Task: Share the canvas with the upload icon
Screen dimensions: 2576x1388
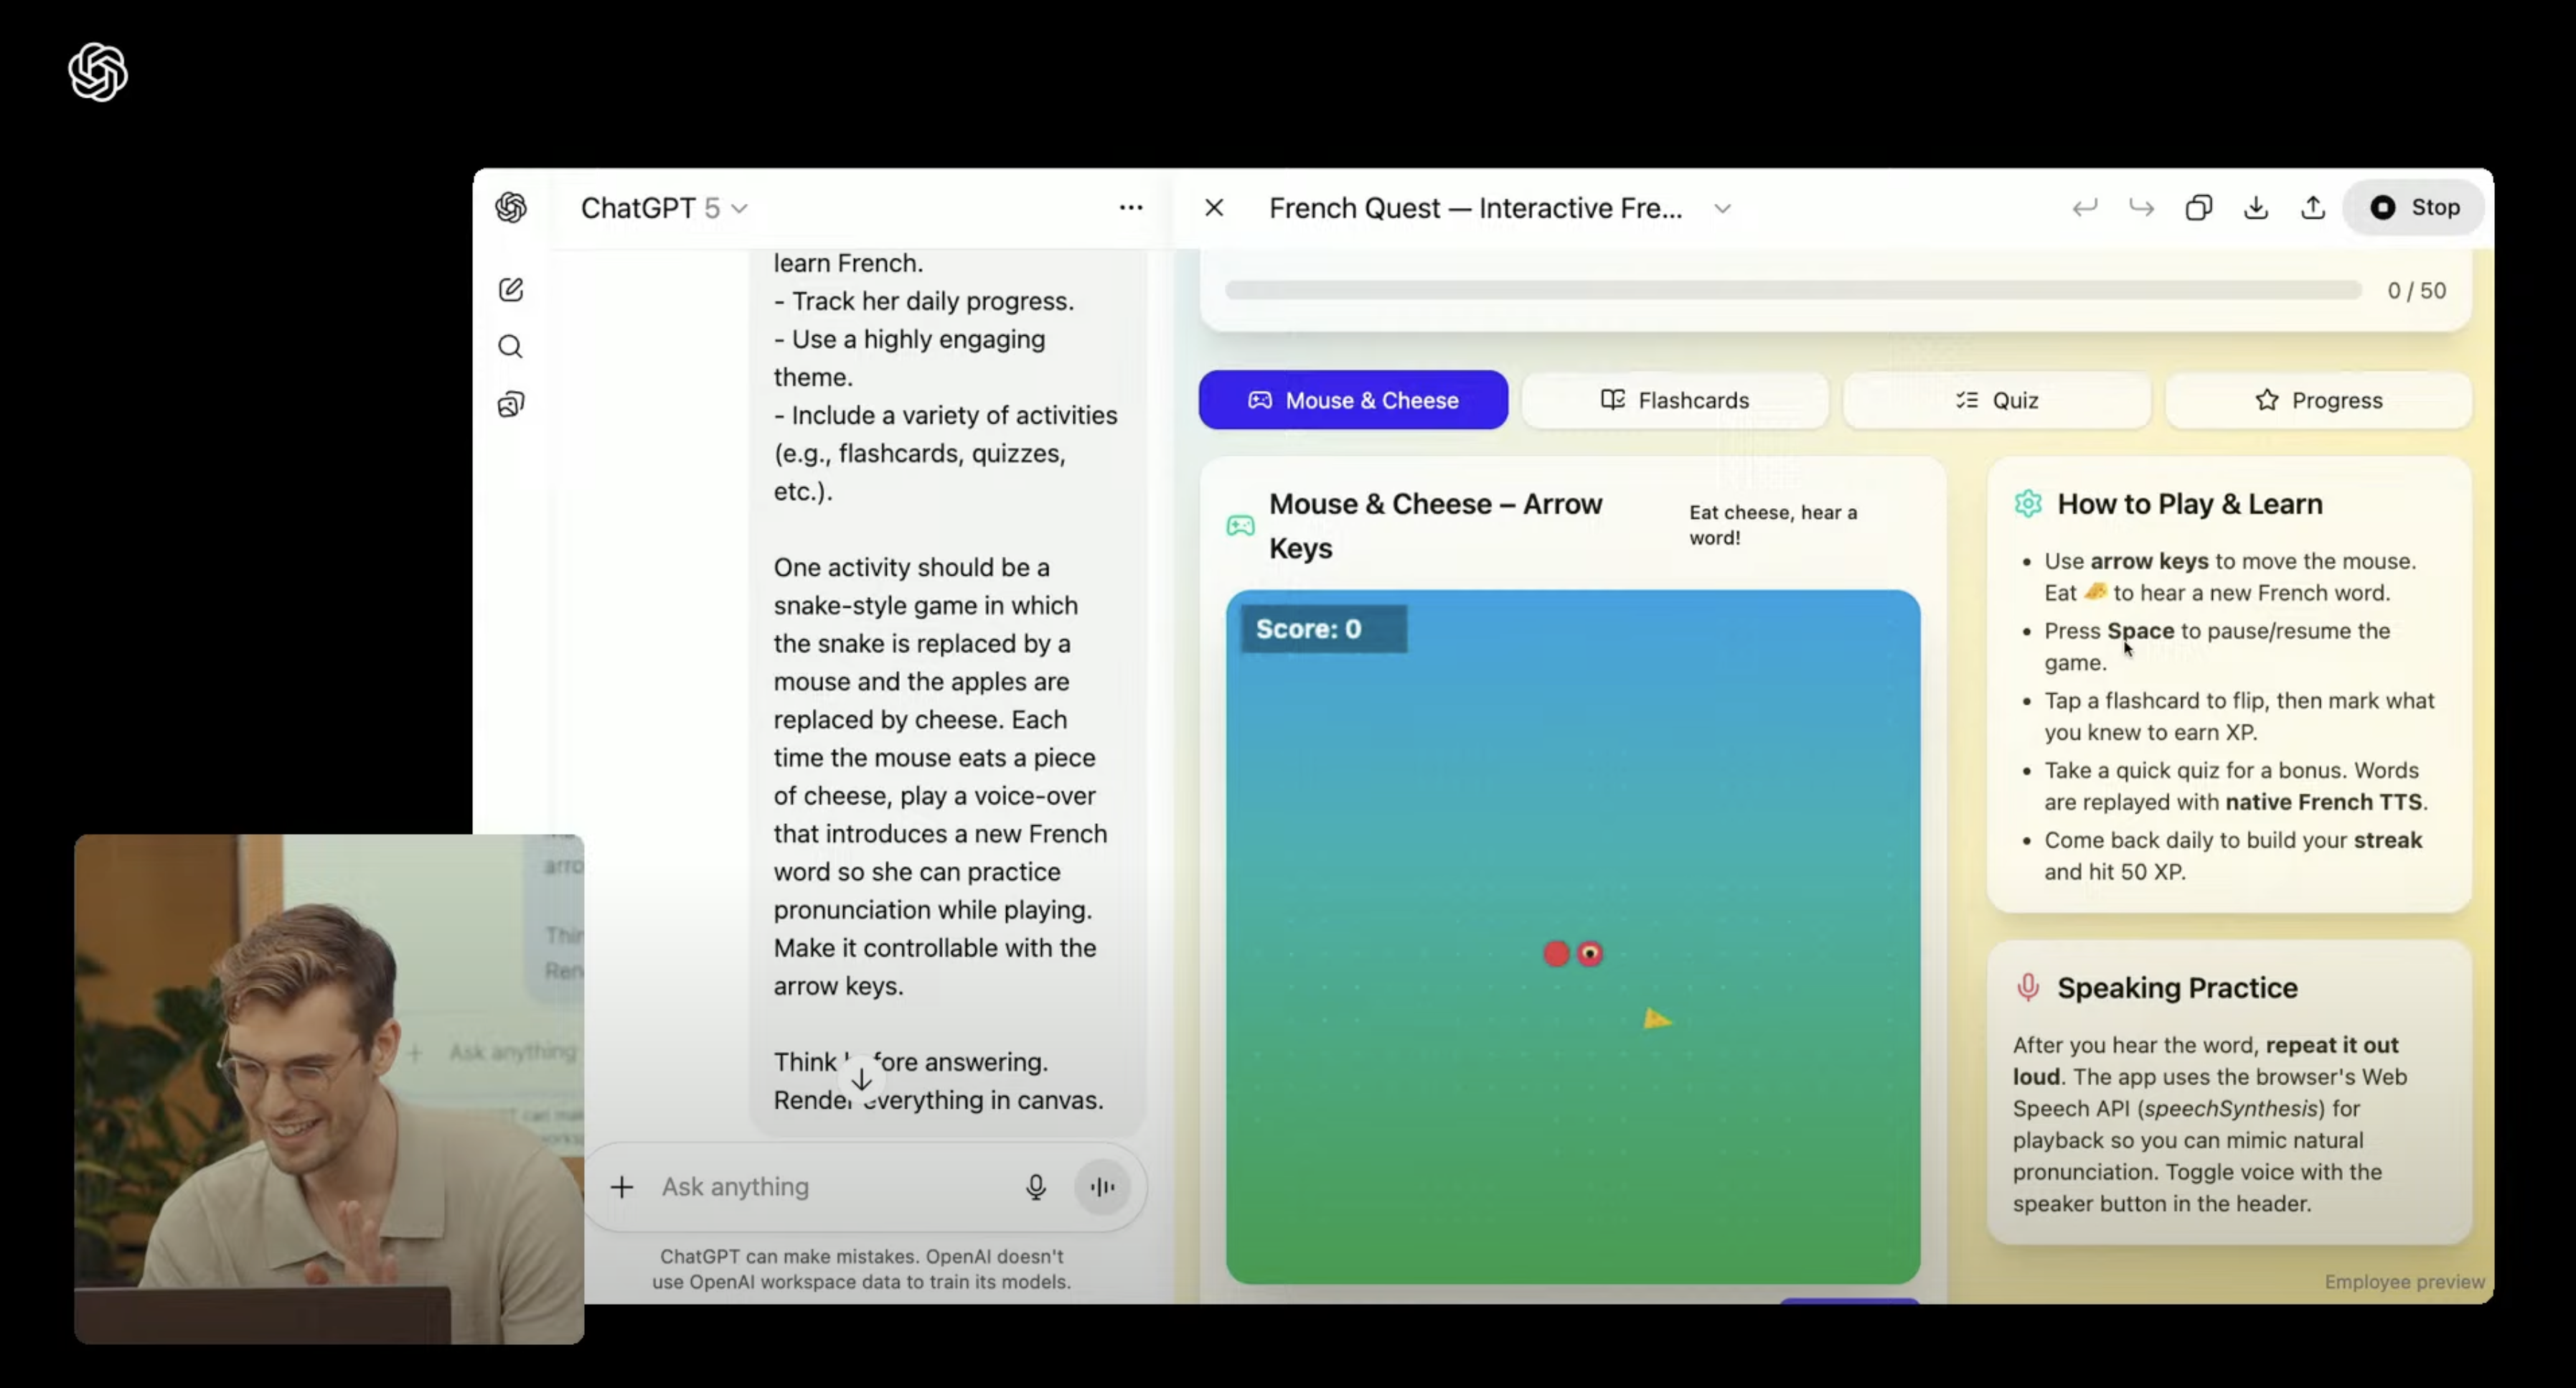Action: pos(2313,207)
